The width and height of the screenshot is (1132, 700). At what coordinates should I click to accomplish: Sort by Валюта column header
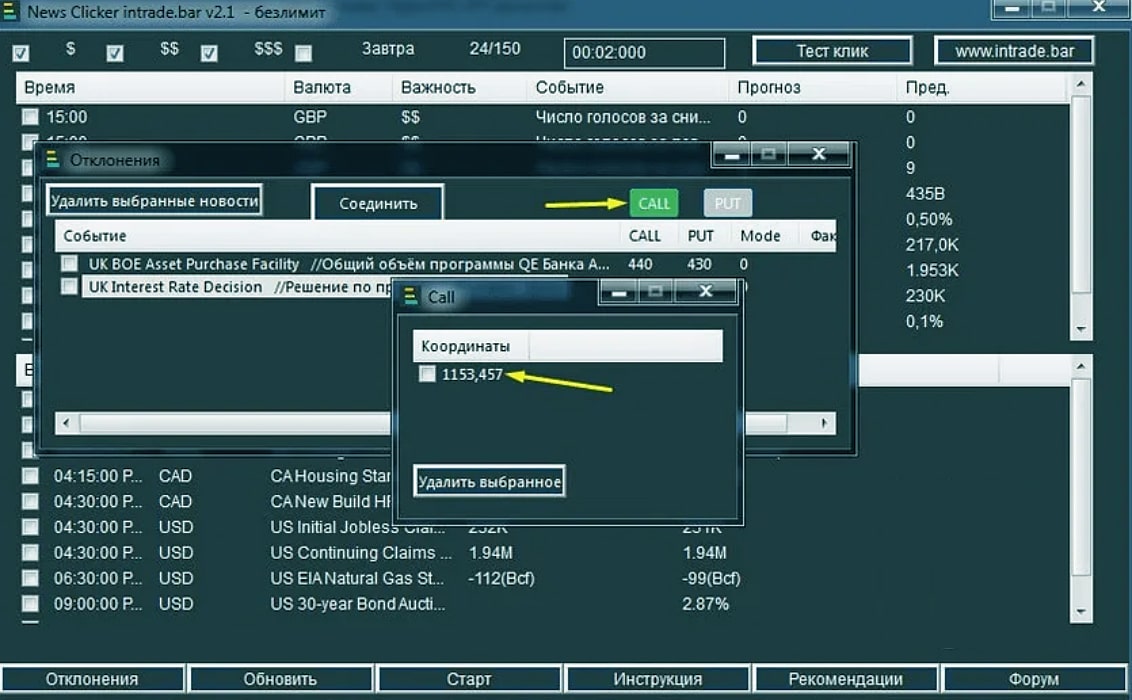[322, 87]
